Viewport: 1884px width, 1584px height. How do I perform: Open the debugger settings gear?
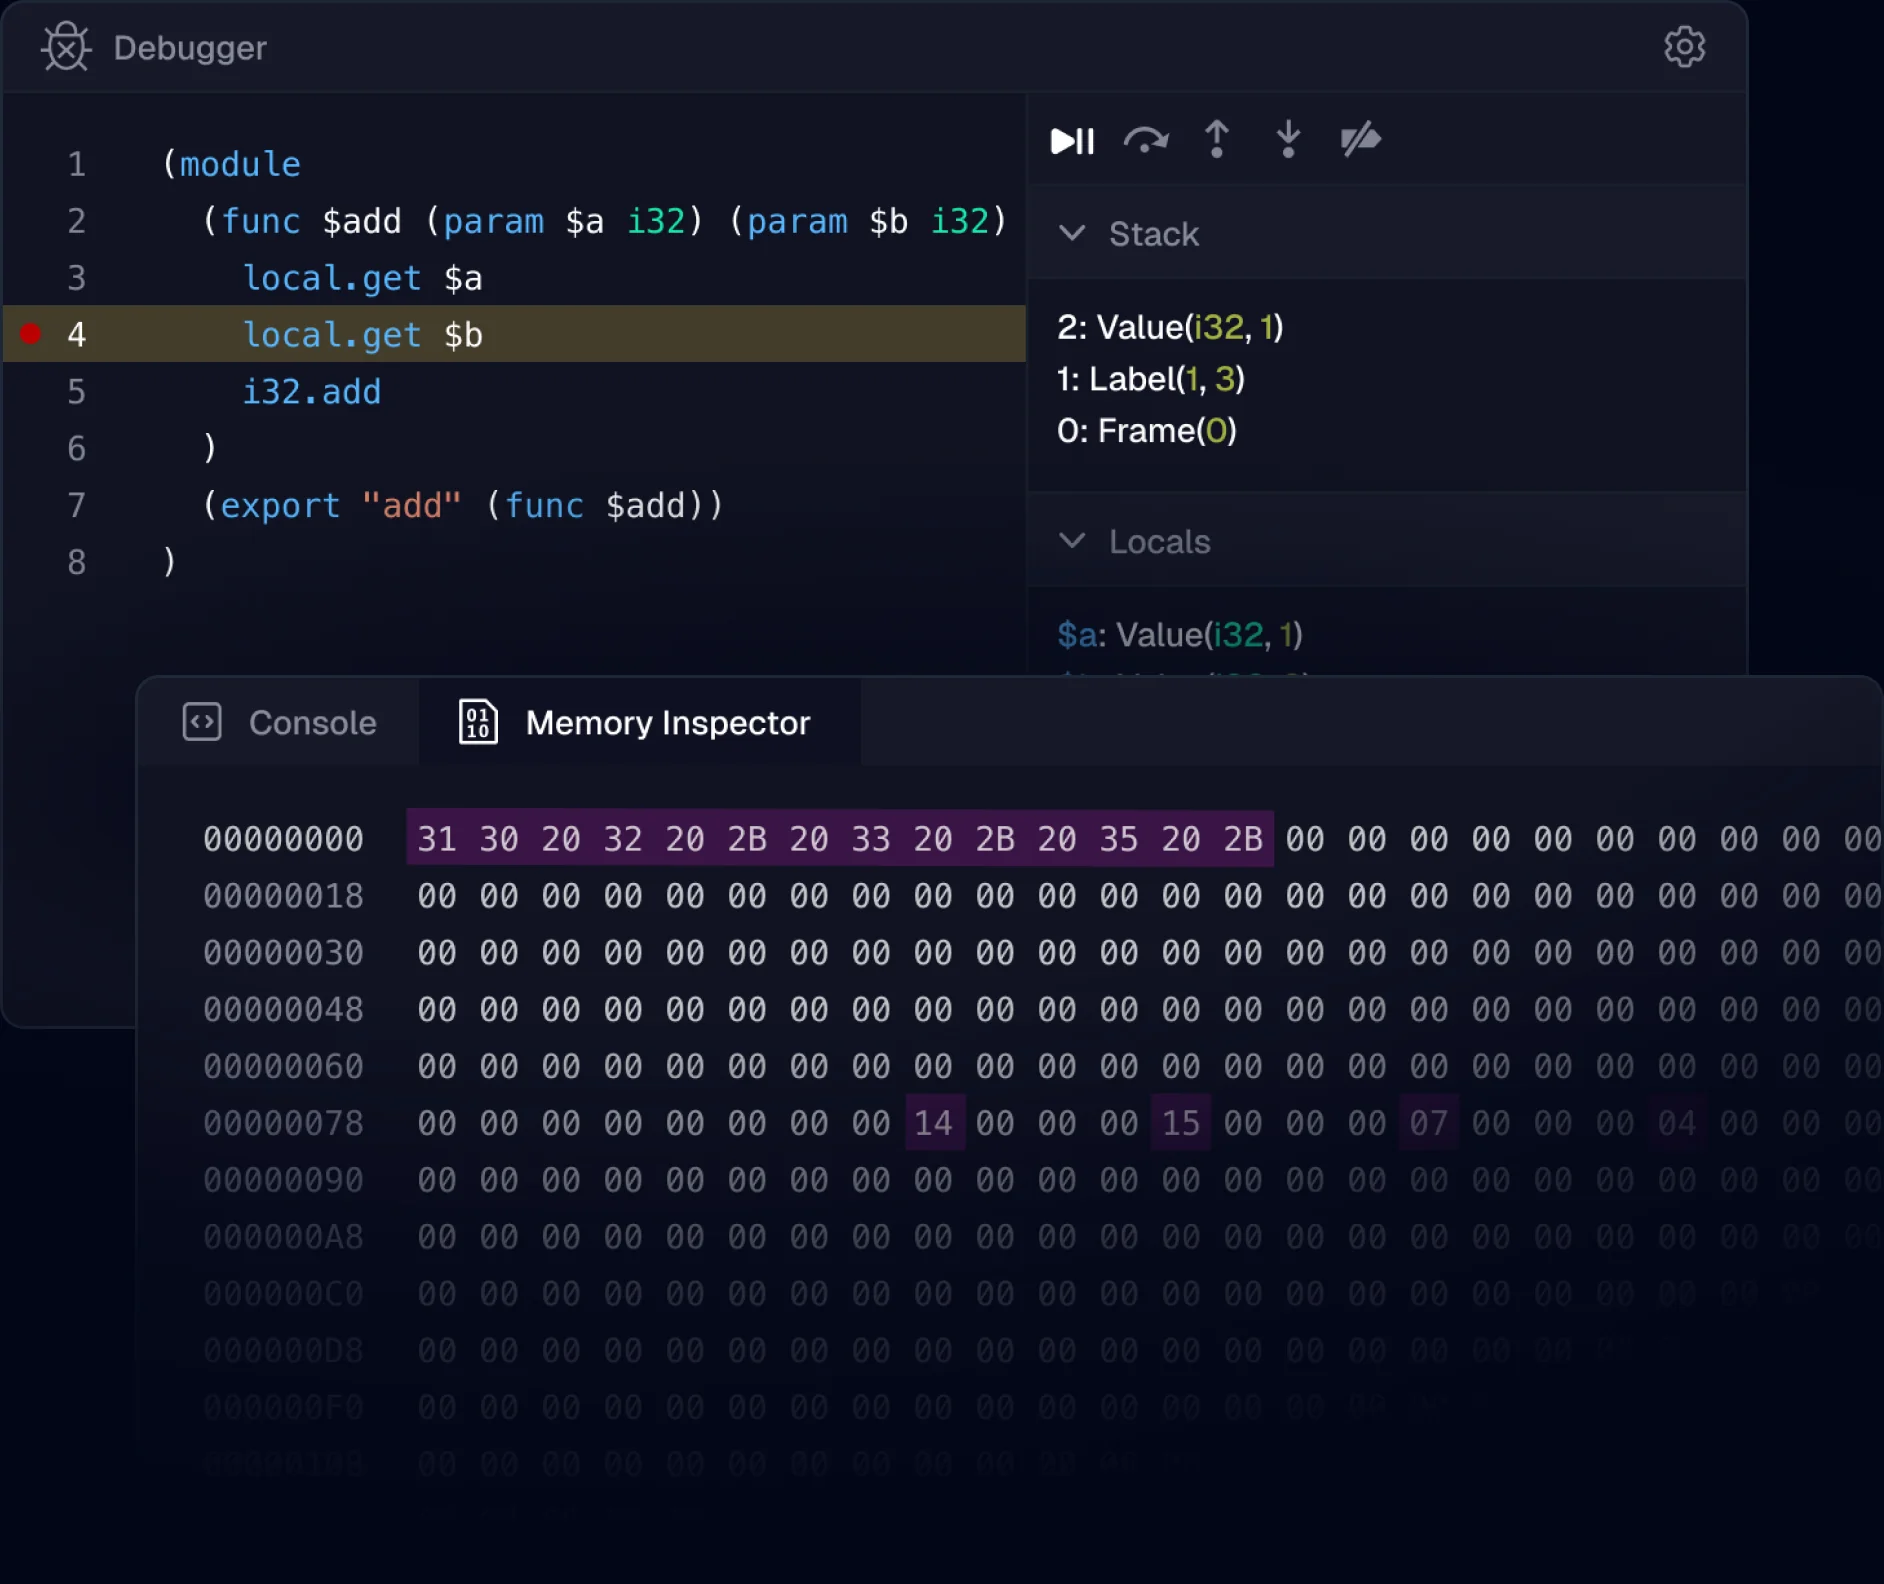pyautogui.click(x=1685, y=46)
